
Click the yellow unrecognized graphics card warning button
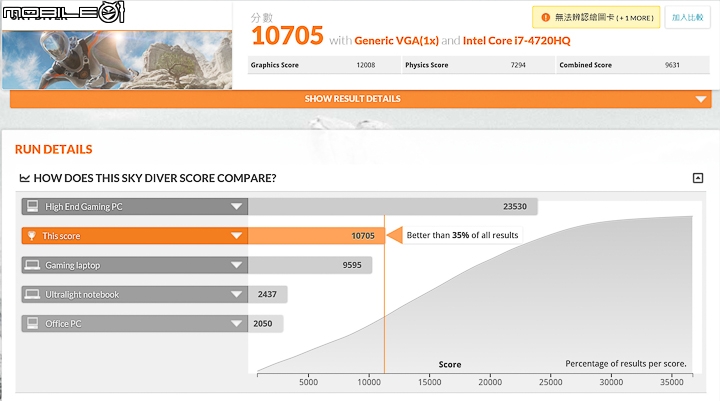[596, 17]
